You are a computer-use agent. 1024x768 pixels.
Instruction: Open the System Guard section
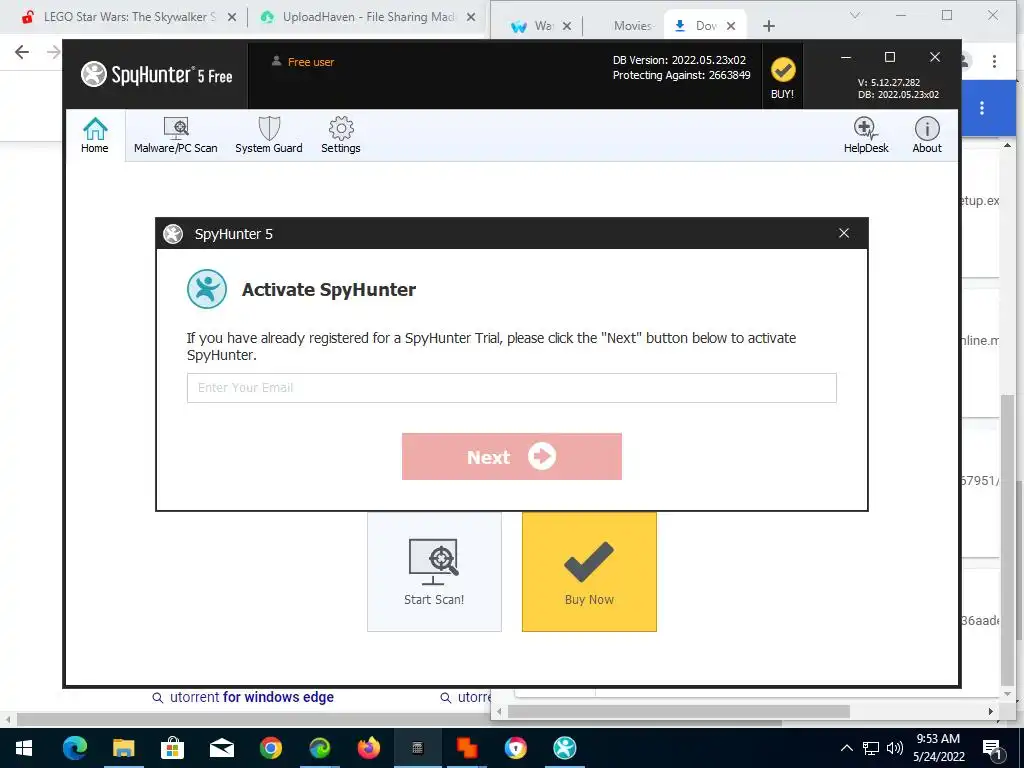pos(269,135)
